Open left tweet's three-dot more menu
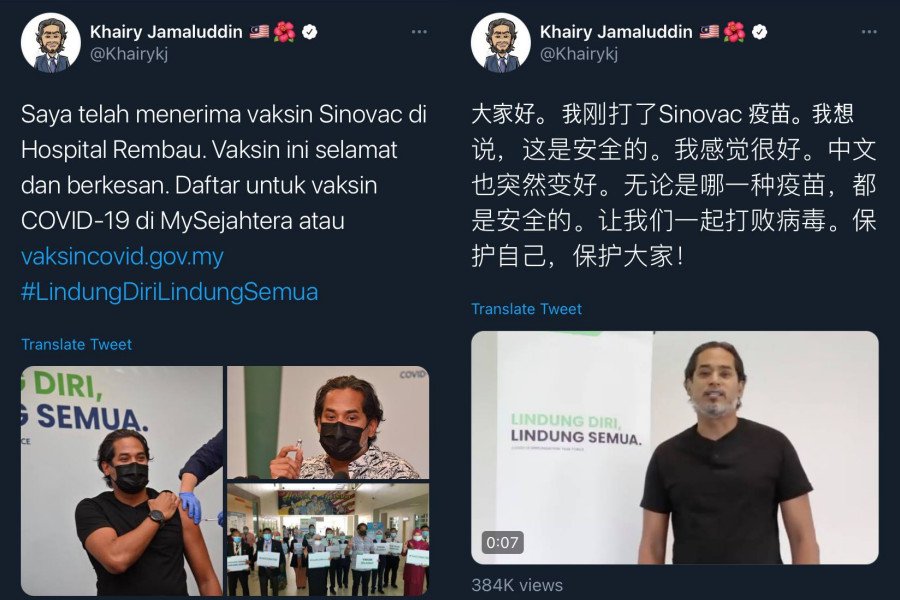 (419, 32)
